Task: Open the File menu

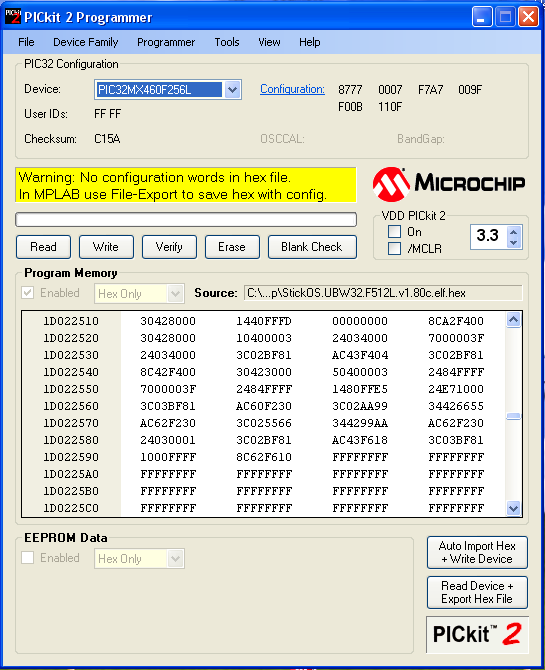Action: [x=26, y=42]
